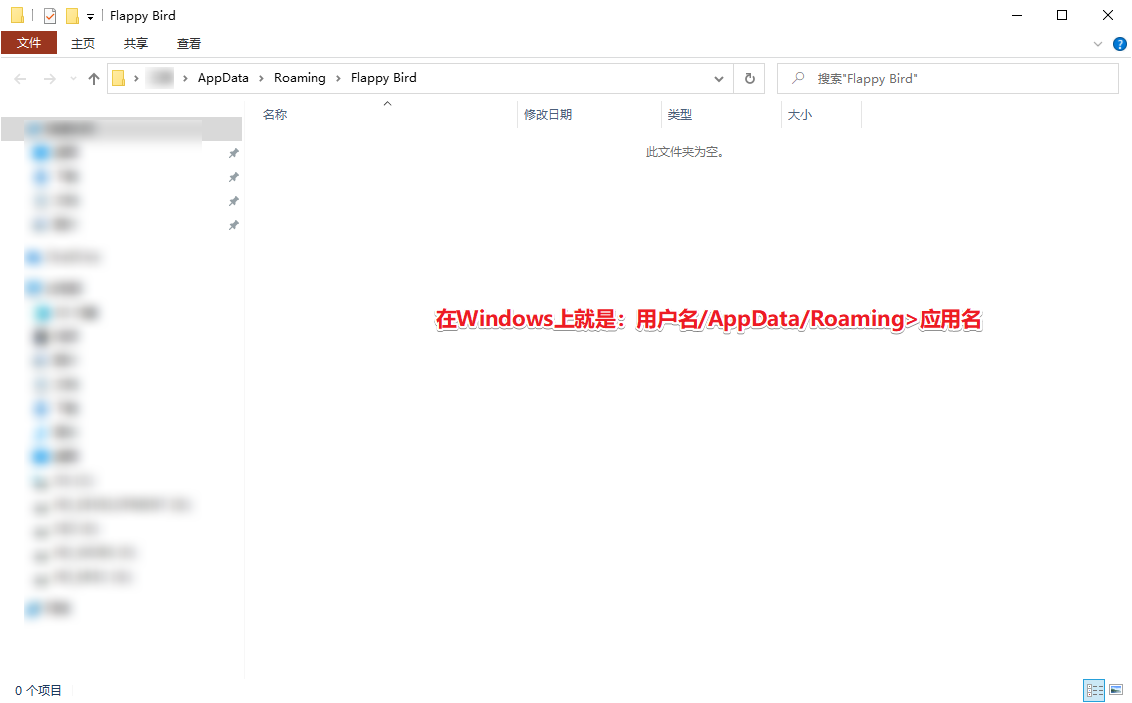This screenshot has height=703, width=1132.
Task: Refresh the current folder
Action: (x=749, y=79)
